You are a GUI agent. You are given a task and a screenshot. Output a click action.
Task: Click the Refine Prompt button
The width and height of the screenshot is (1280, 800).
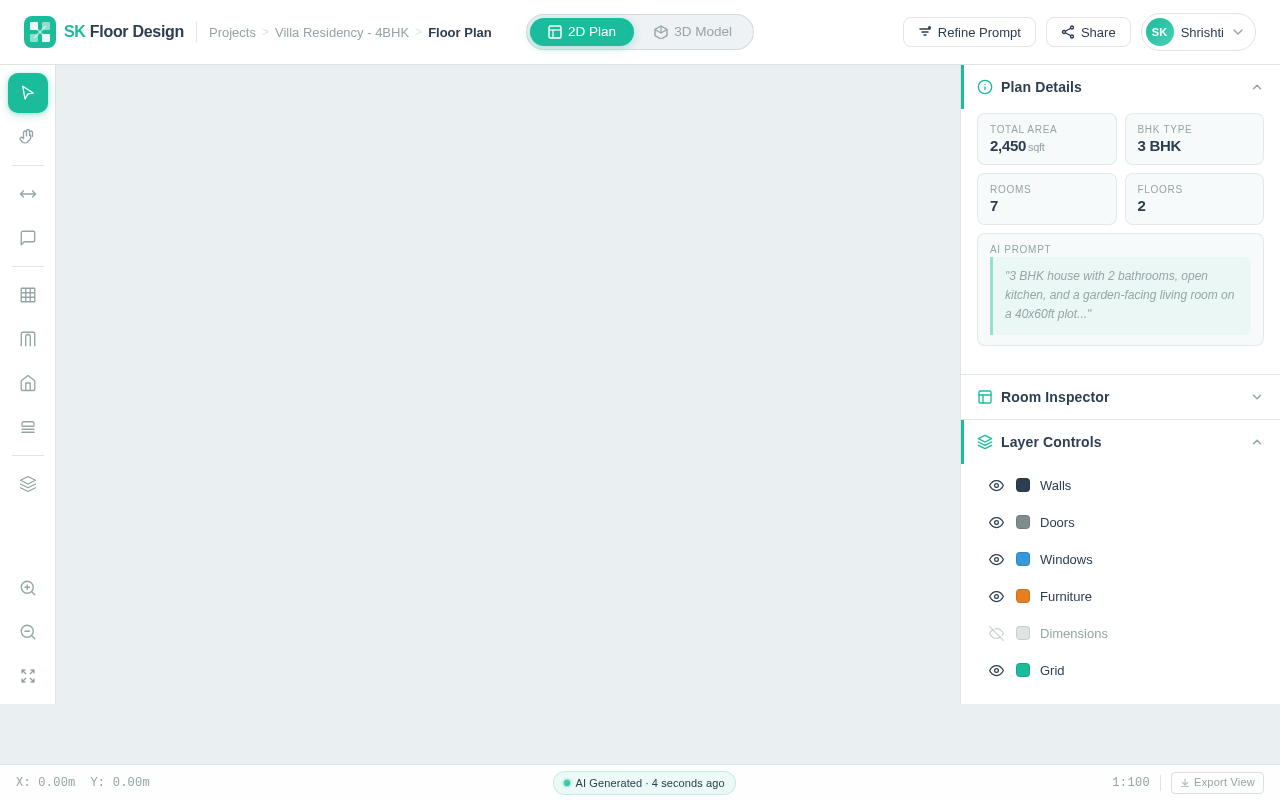coord(969,32)
